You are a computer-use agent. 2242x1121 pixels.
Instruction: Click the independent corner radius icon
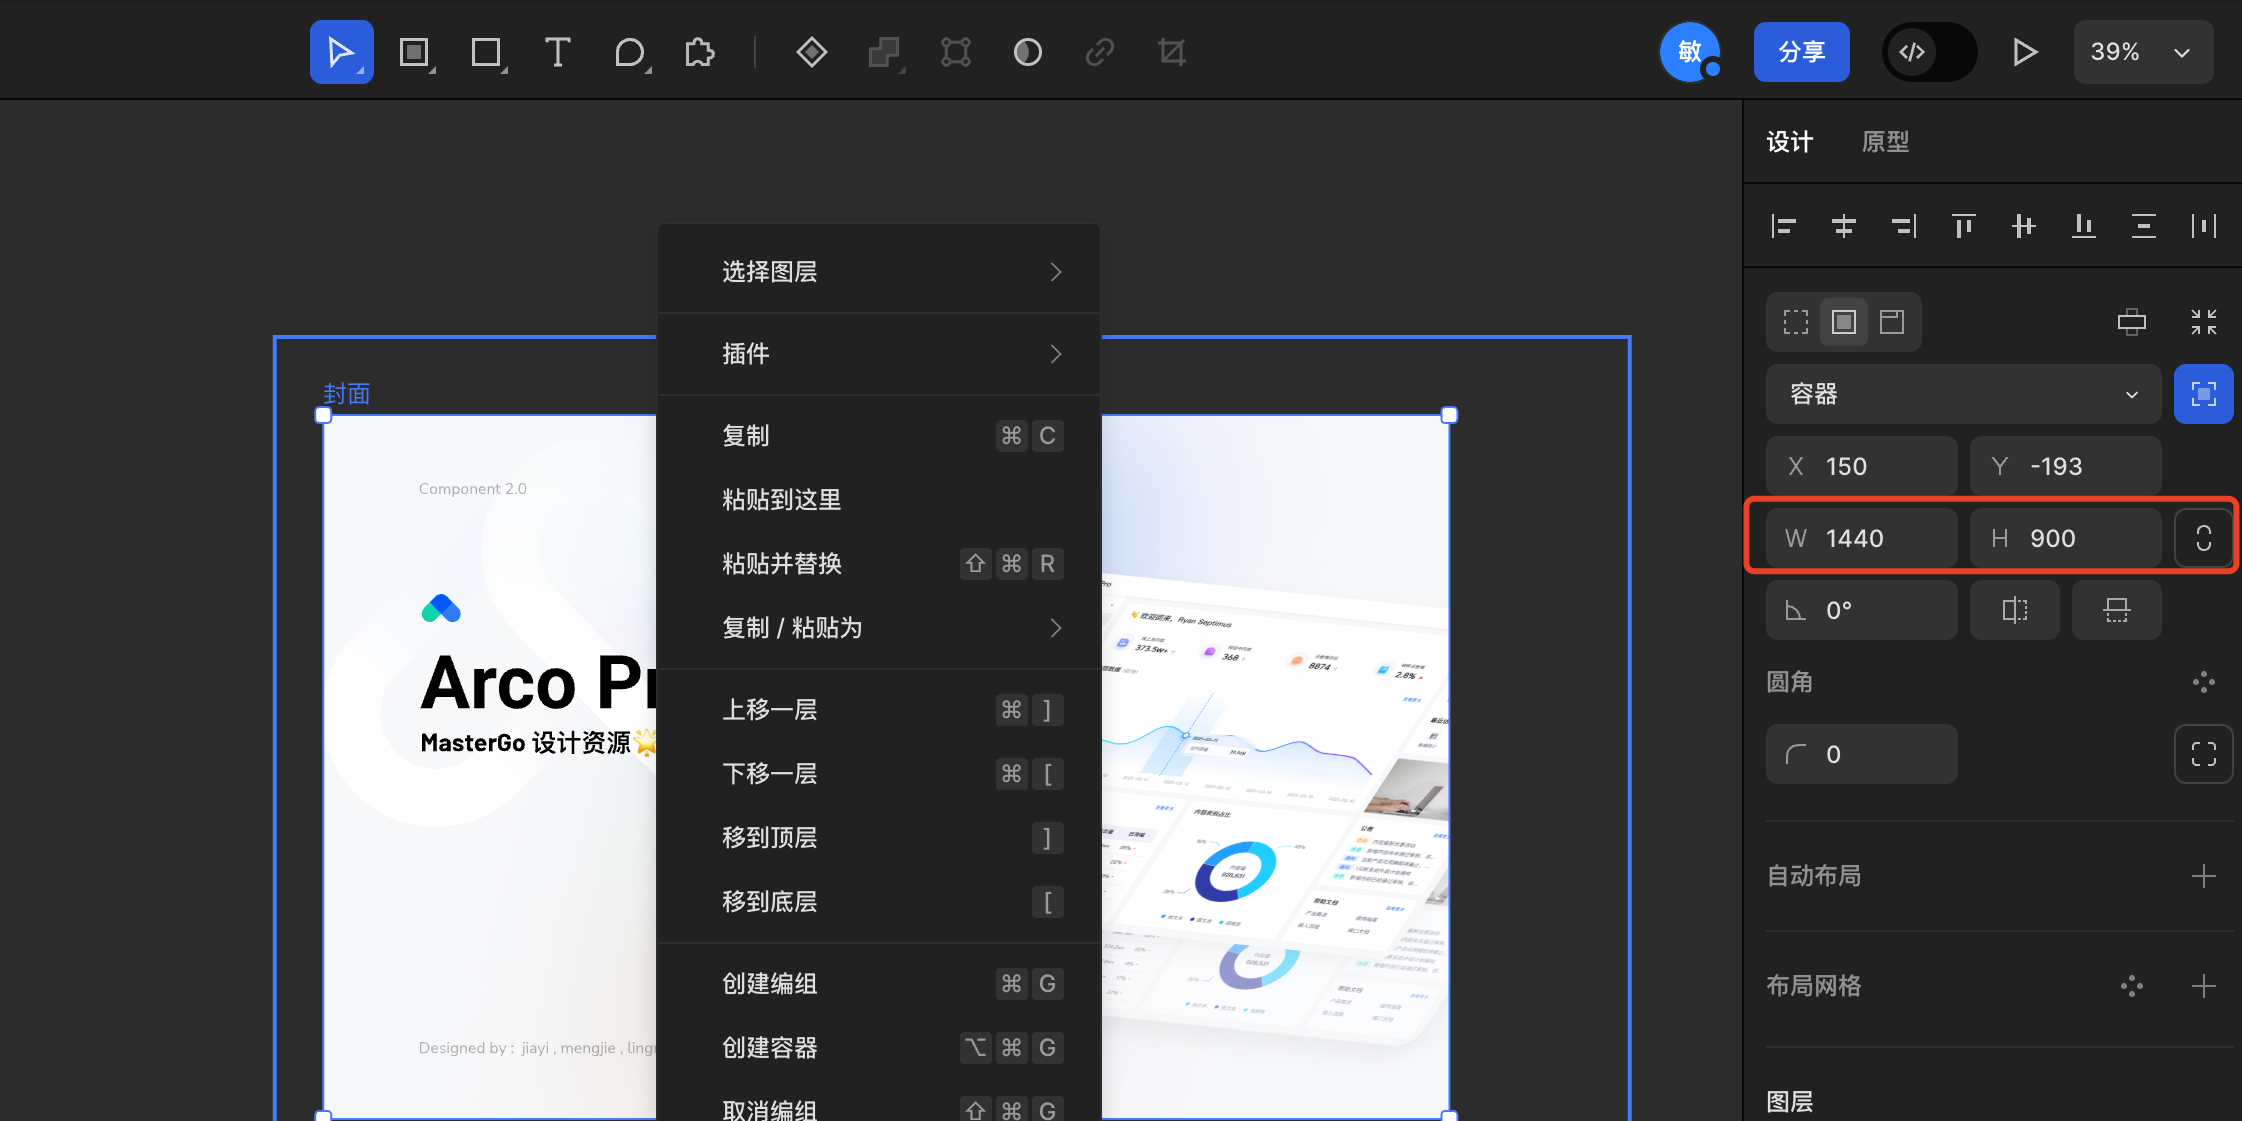pyautogui.click(x=2203, y=754)
